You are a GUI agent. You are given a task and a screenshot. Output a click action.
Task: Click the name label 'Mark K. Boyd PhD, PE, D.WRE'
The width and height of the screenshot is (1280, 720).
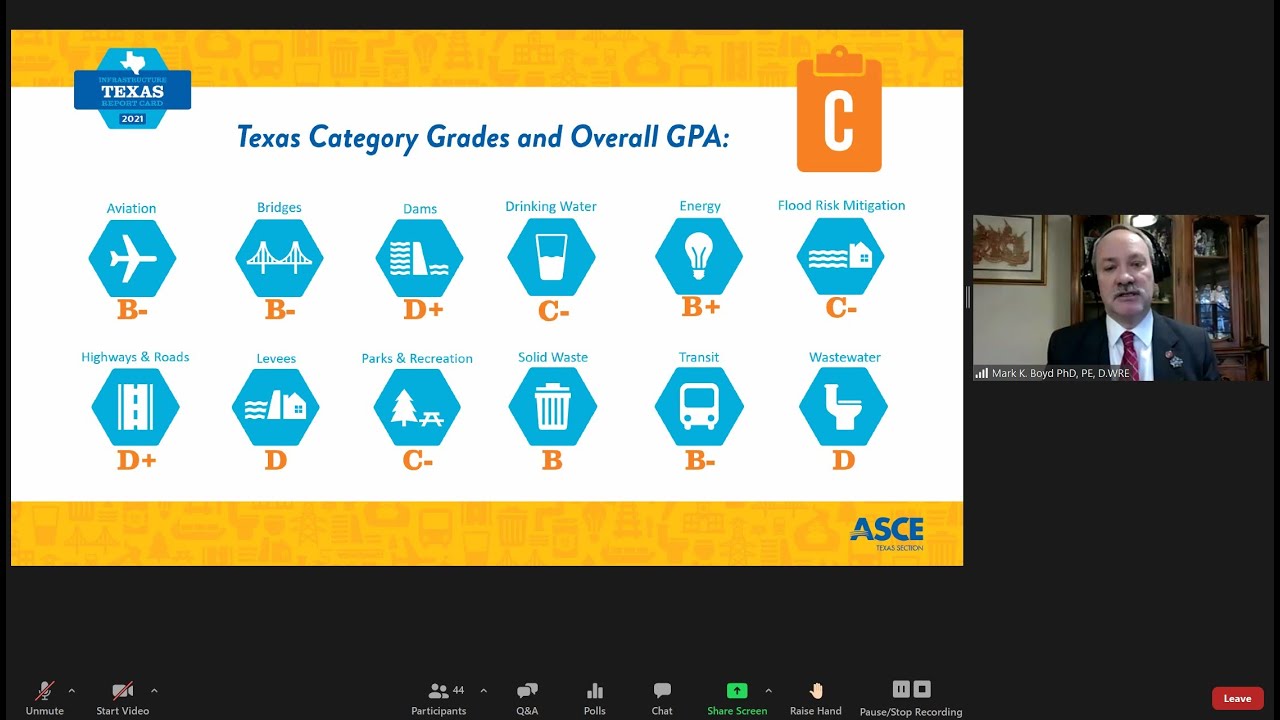(1061, 373)
